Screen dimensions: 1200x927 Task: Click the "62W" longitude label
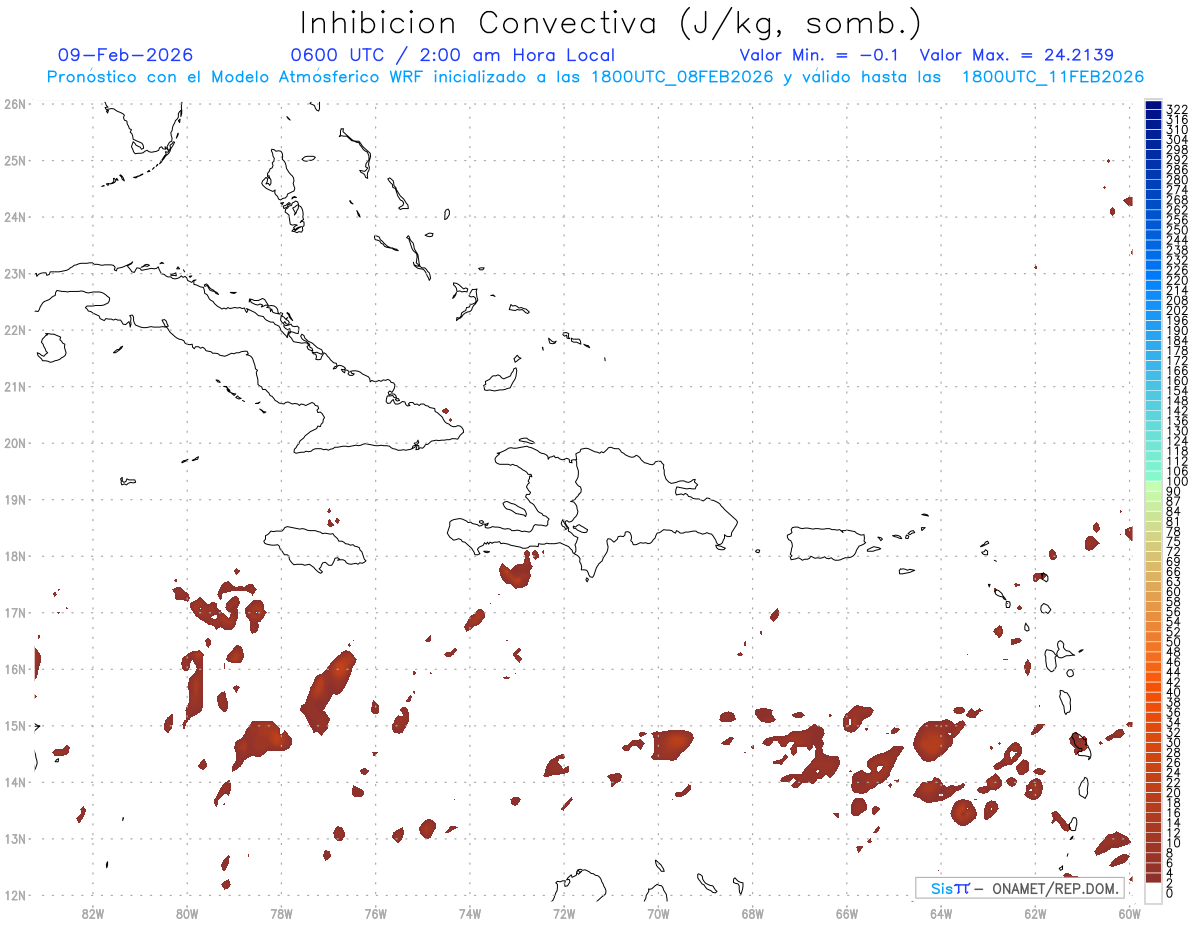(x=1035, y=914)
